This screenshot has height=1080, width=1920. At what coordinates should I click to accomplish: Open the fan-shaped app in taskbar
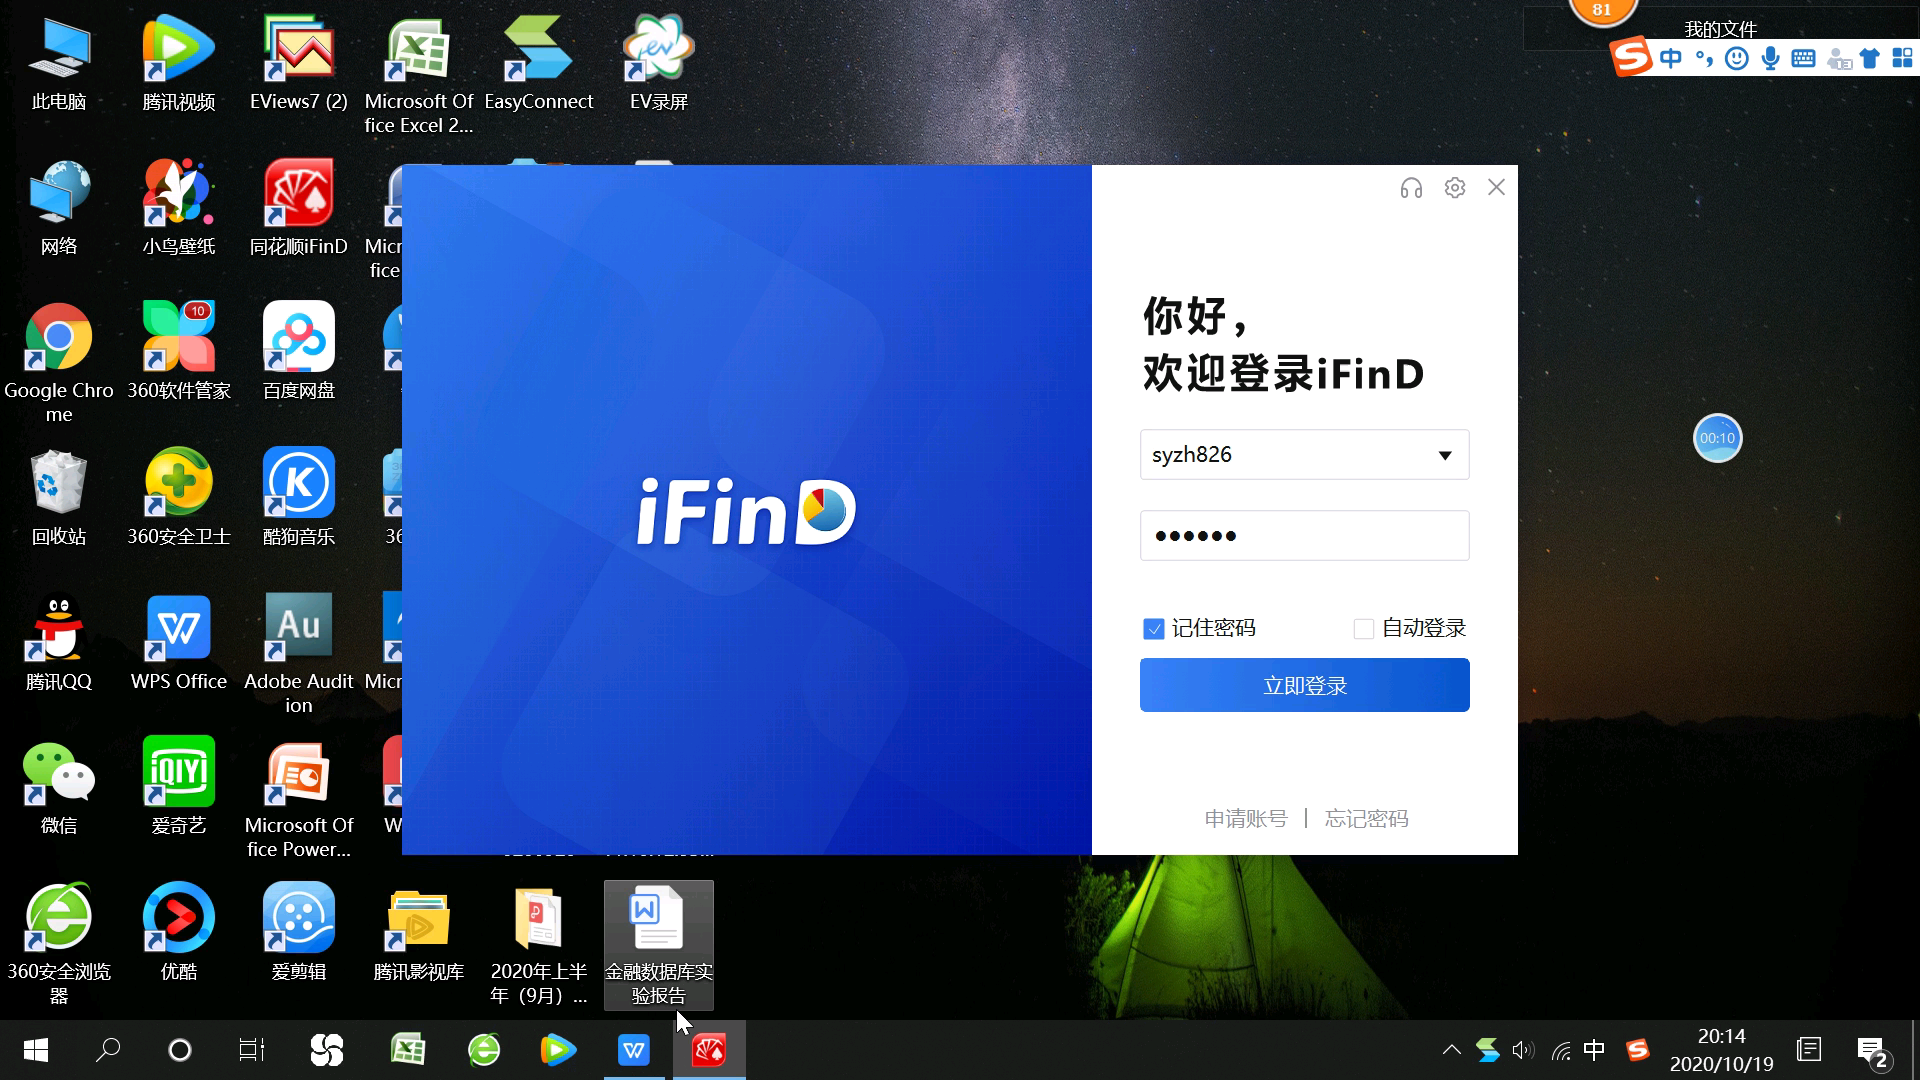(x=327, y=1050)
